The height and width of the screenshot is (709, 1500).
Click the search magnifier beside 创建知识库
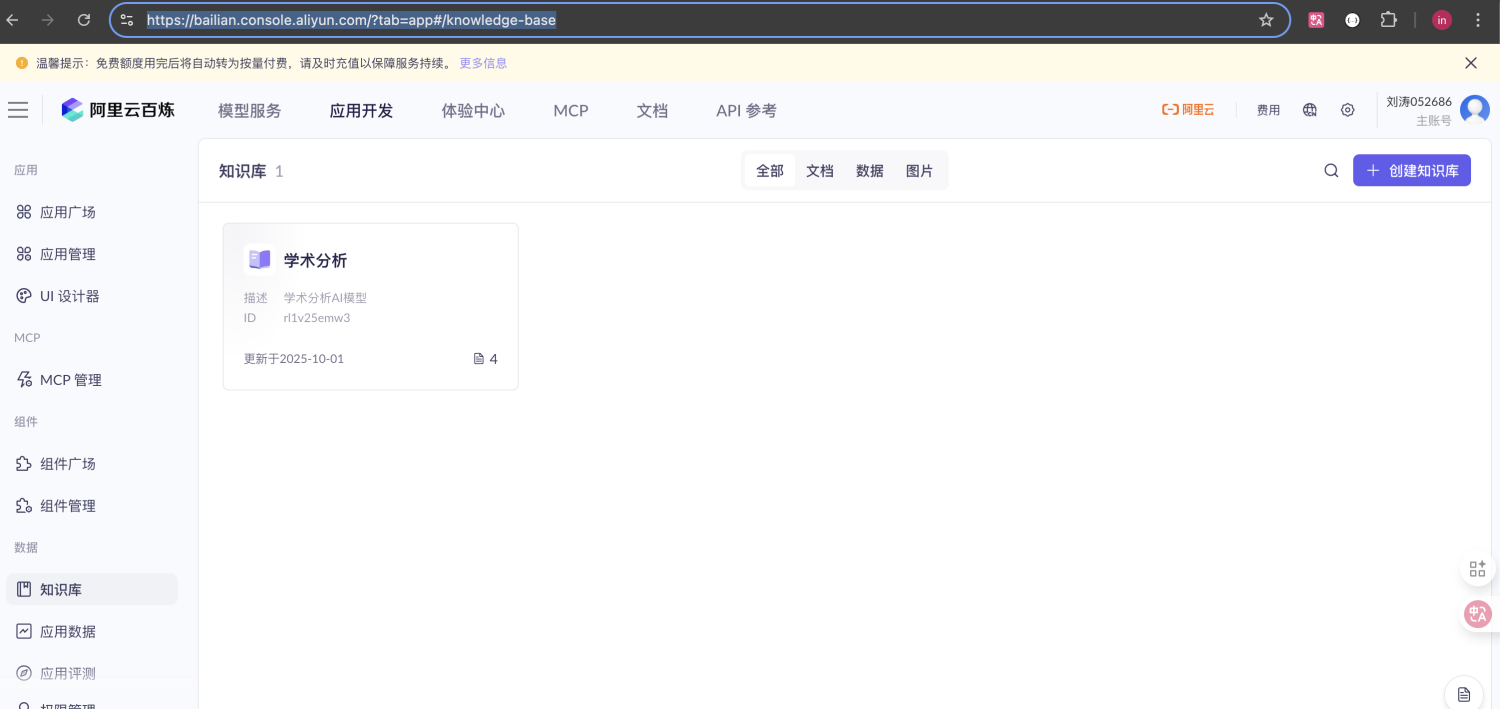[1331, 170]
